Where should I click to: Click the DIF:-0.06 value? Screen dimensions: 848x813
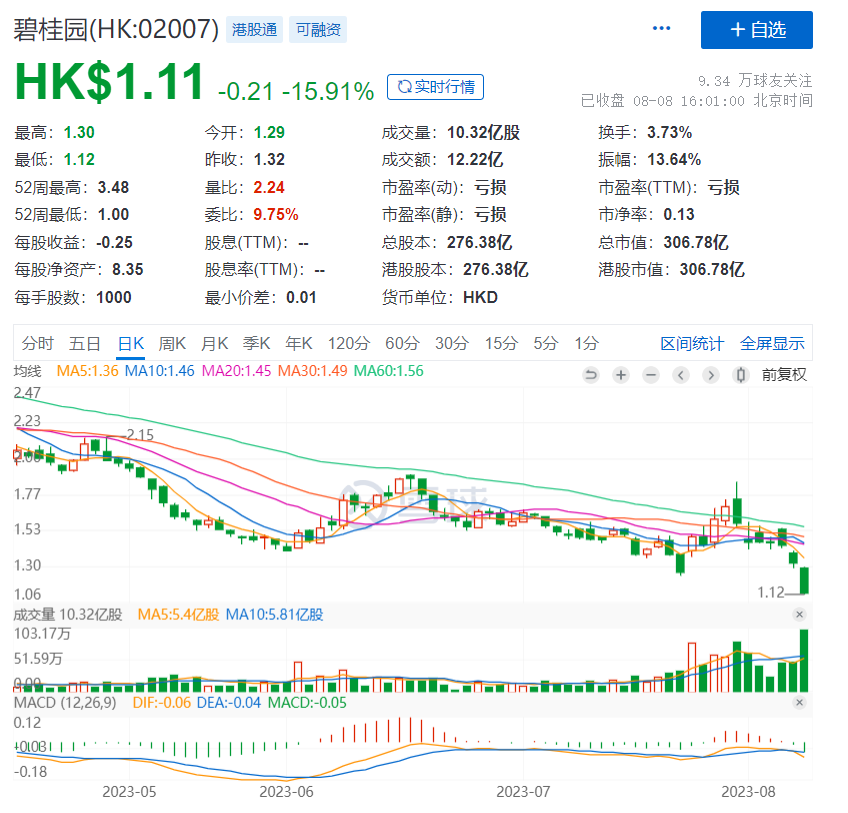point(162,703)
